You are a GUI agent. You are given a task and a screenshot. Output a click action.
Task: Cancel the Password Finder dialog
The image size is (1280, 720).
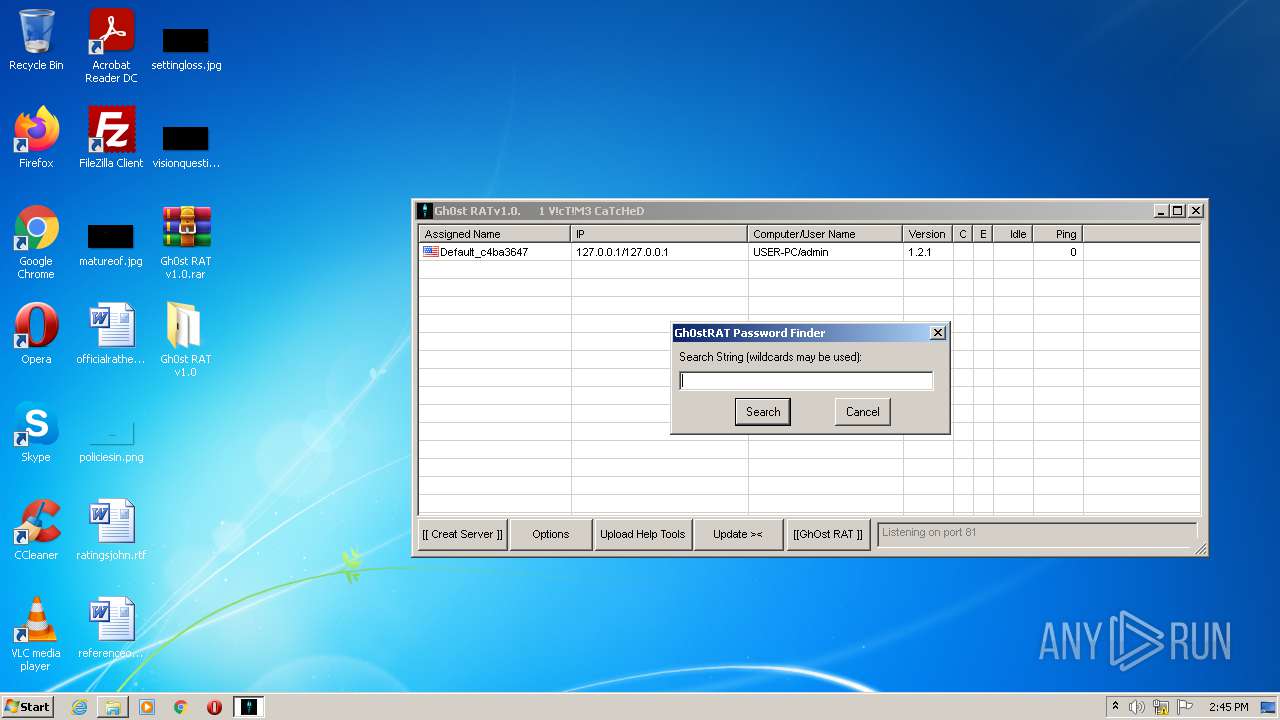point(862,412)
